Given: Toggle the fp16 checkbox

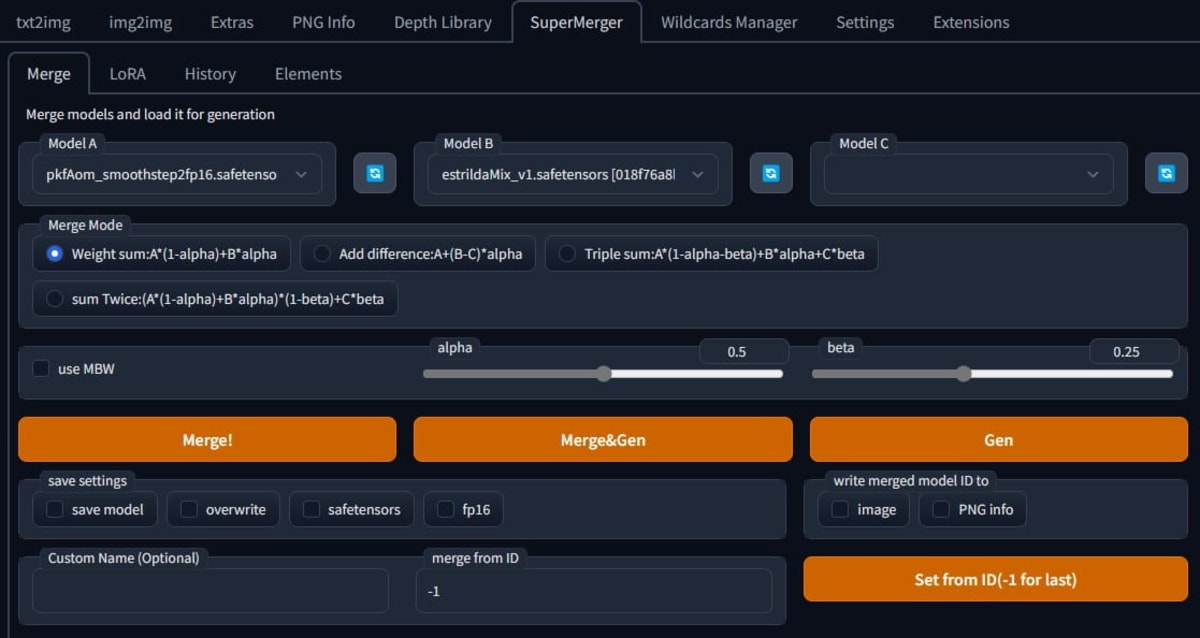Looking at the screenshot, I should coord(446,510).
